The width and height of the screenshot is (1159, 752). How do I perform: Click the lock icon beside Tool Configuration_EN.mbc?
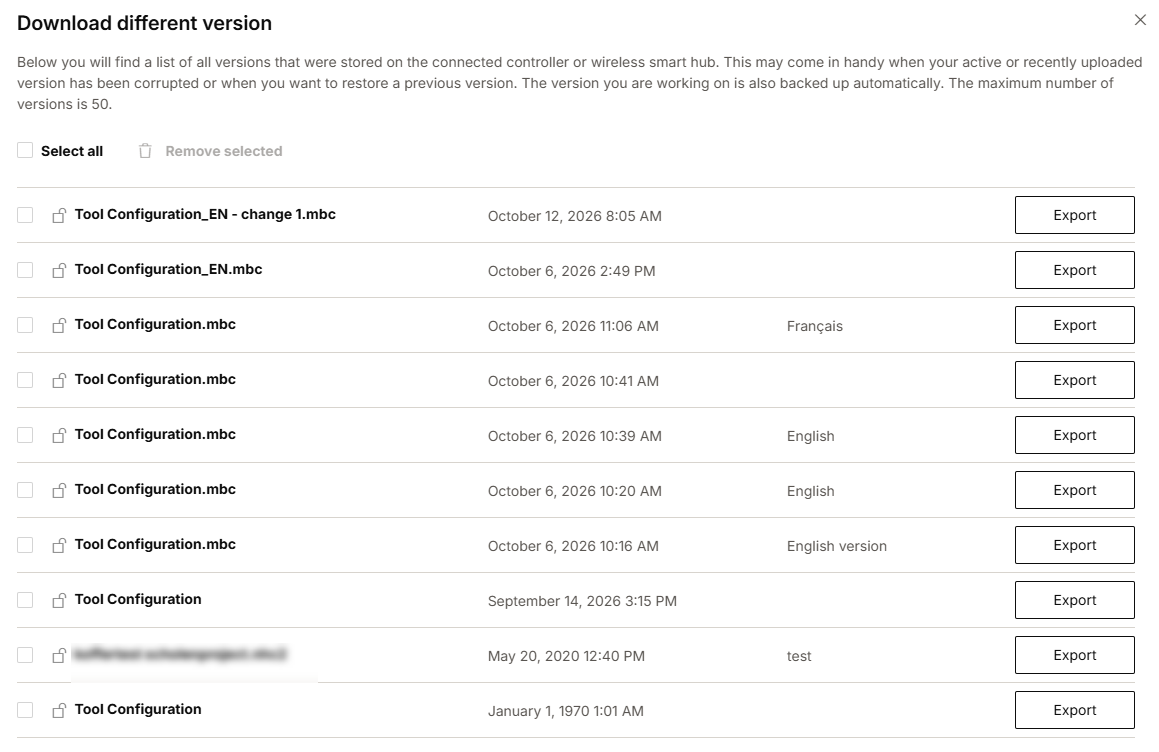coord(59,270)
